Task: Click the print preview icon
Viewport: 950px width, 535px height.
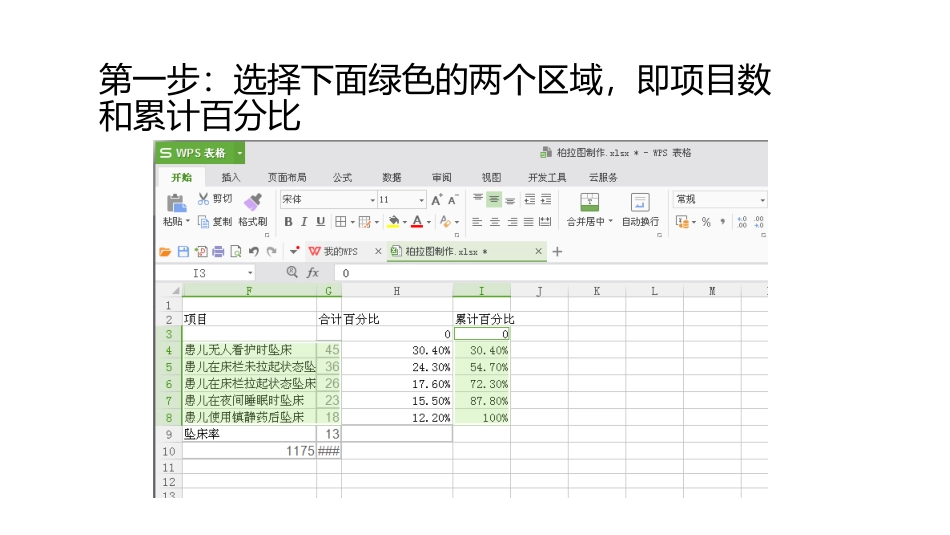Action: click(236, 251)
